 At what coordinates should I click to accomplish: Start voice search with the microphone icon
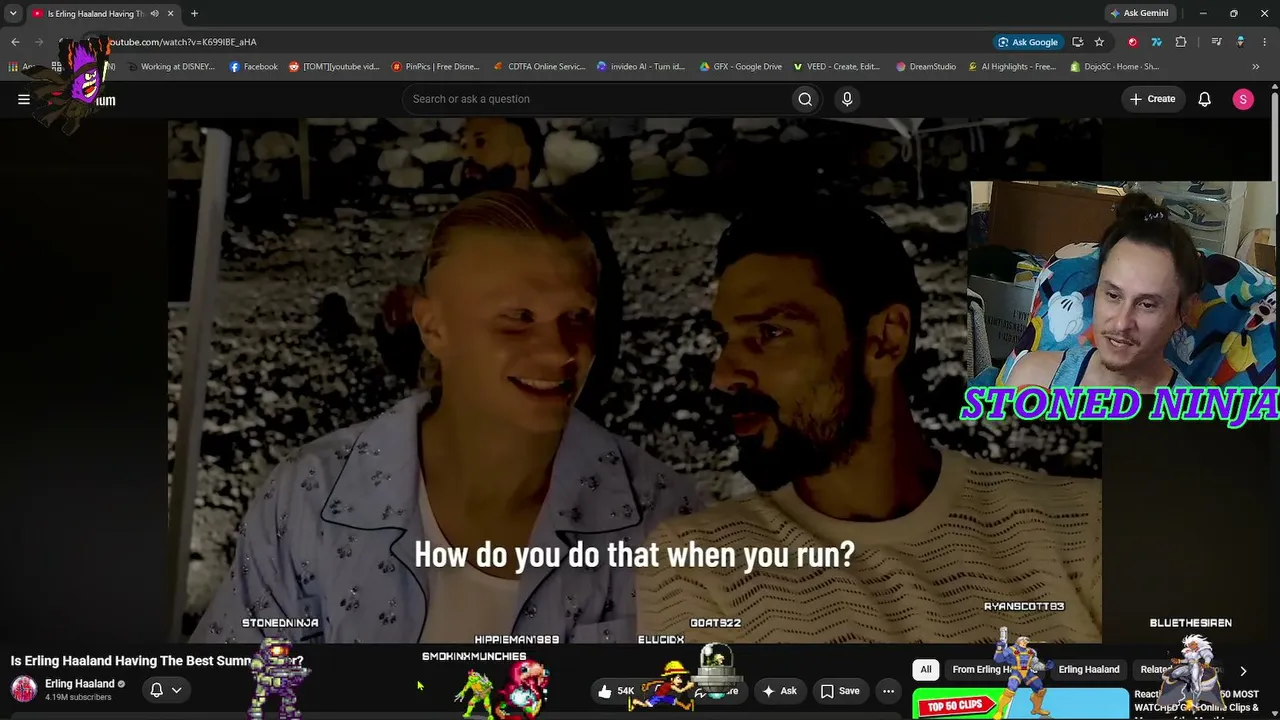pos(847,99)
